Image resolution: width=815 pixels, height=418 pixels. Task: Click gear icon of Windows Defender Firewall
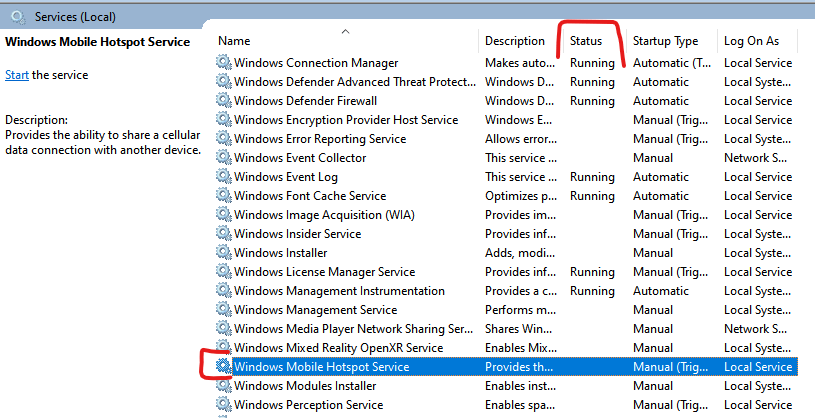(x=224, y=100)
